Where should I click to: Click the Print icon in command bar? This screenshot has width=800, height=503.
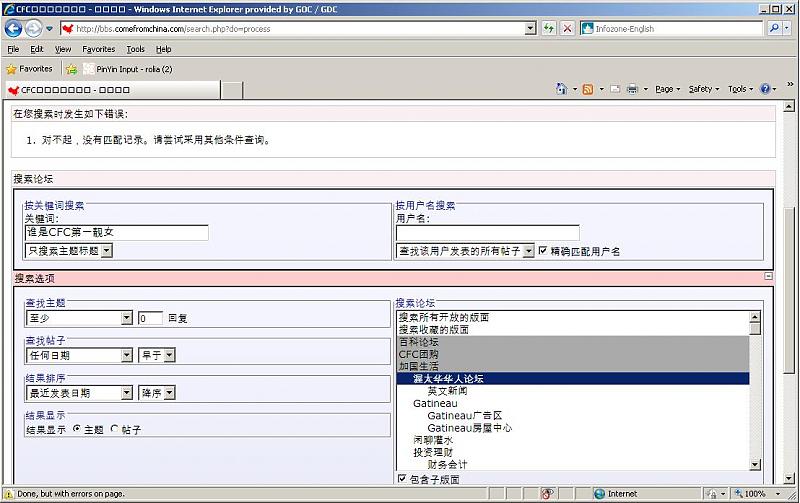pyautogui.click(x=632, y=89)
